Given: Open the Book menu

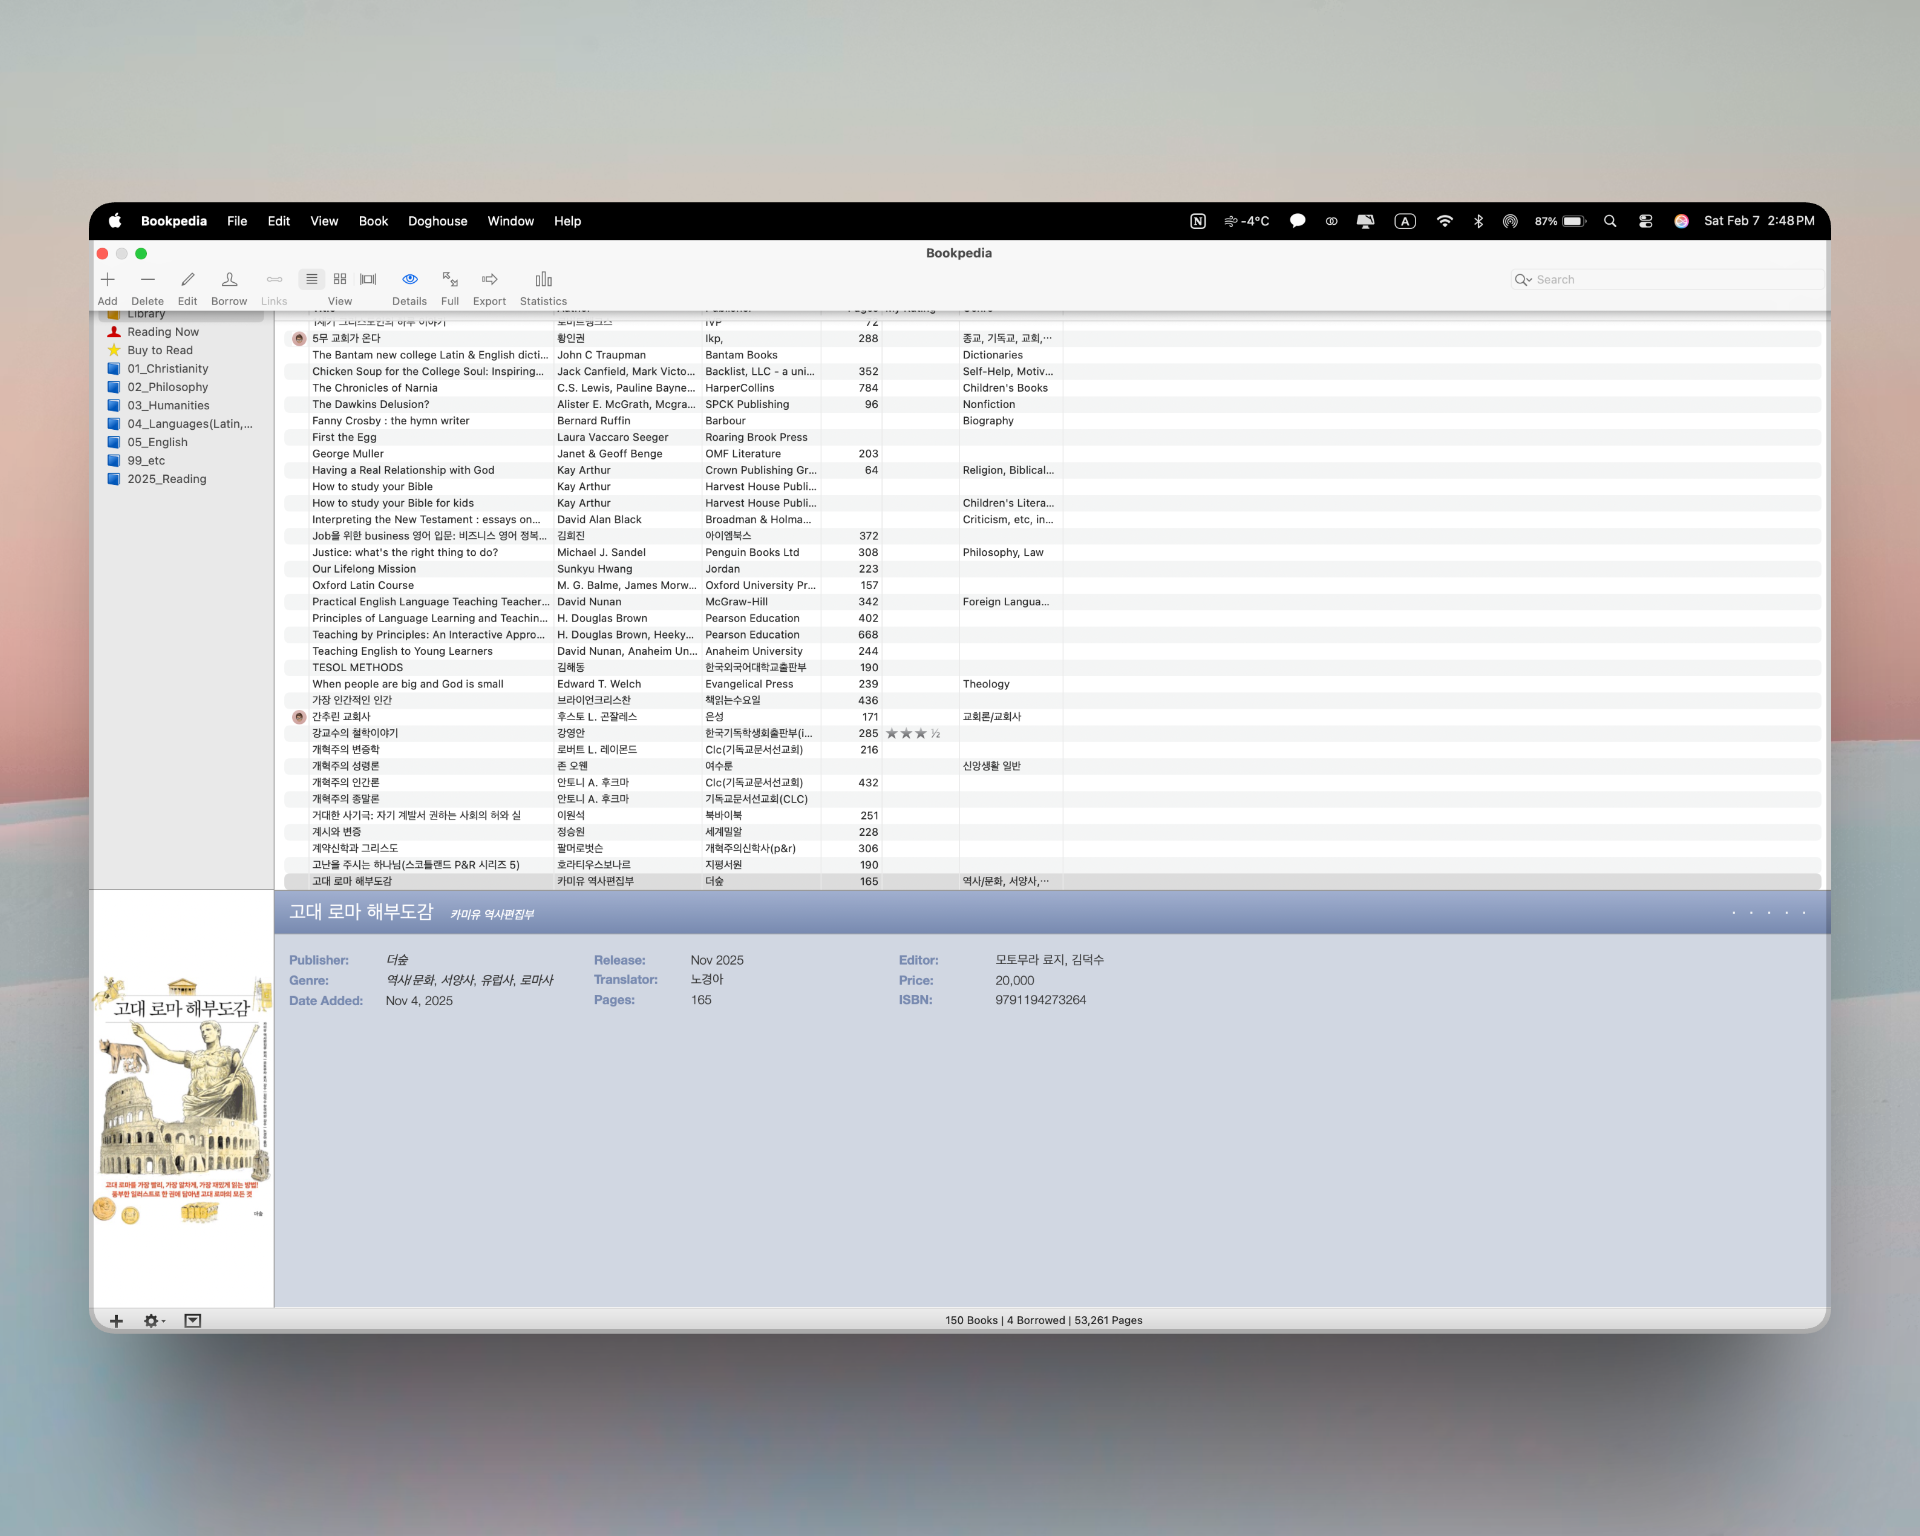Looking at the screenshot, I should [373, 221].
